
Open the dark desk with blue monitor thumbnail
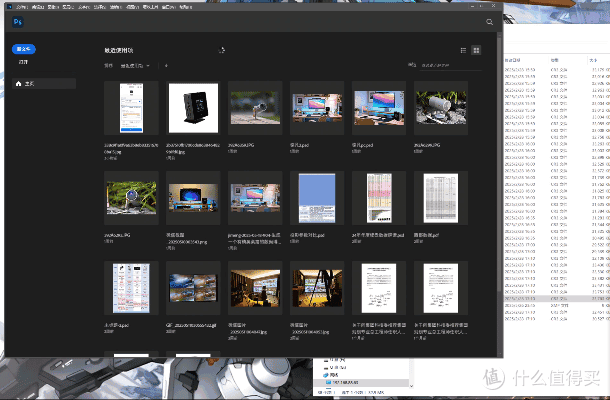[x=193, y=198]
